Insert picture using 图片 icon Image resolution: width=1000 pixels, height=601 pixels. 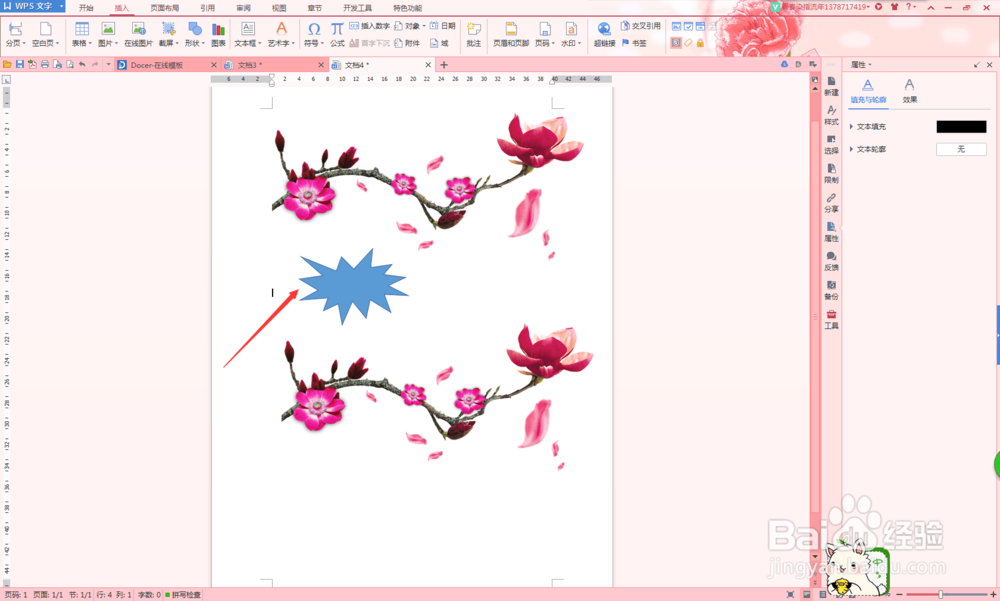pyautogui.click(x=108, y=34)
